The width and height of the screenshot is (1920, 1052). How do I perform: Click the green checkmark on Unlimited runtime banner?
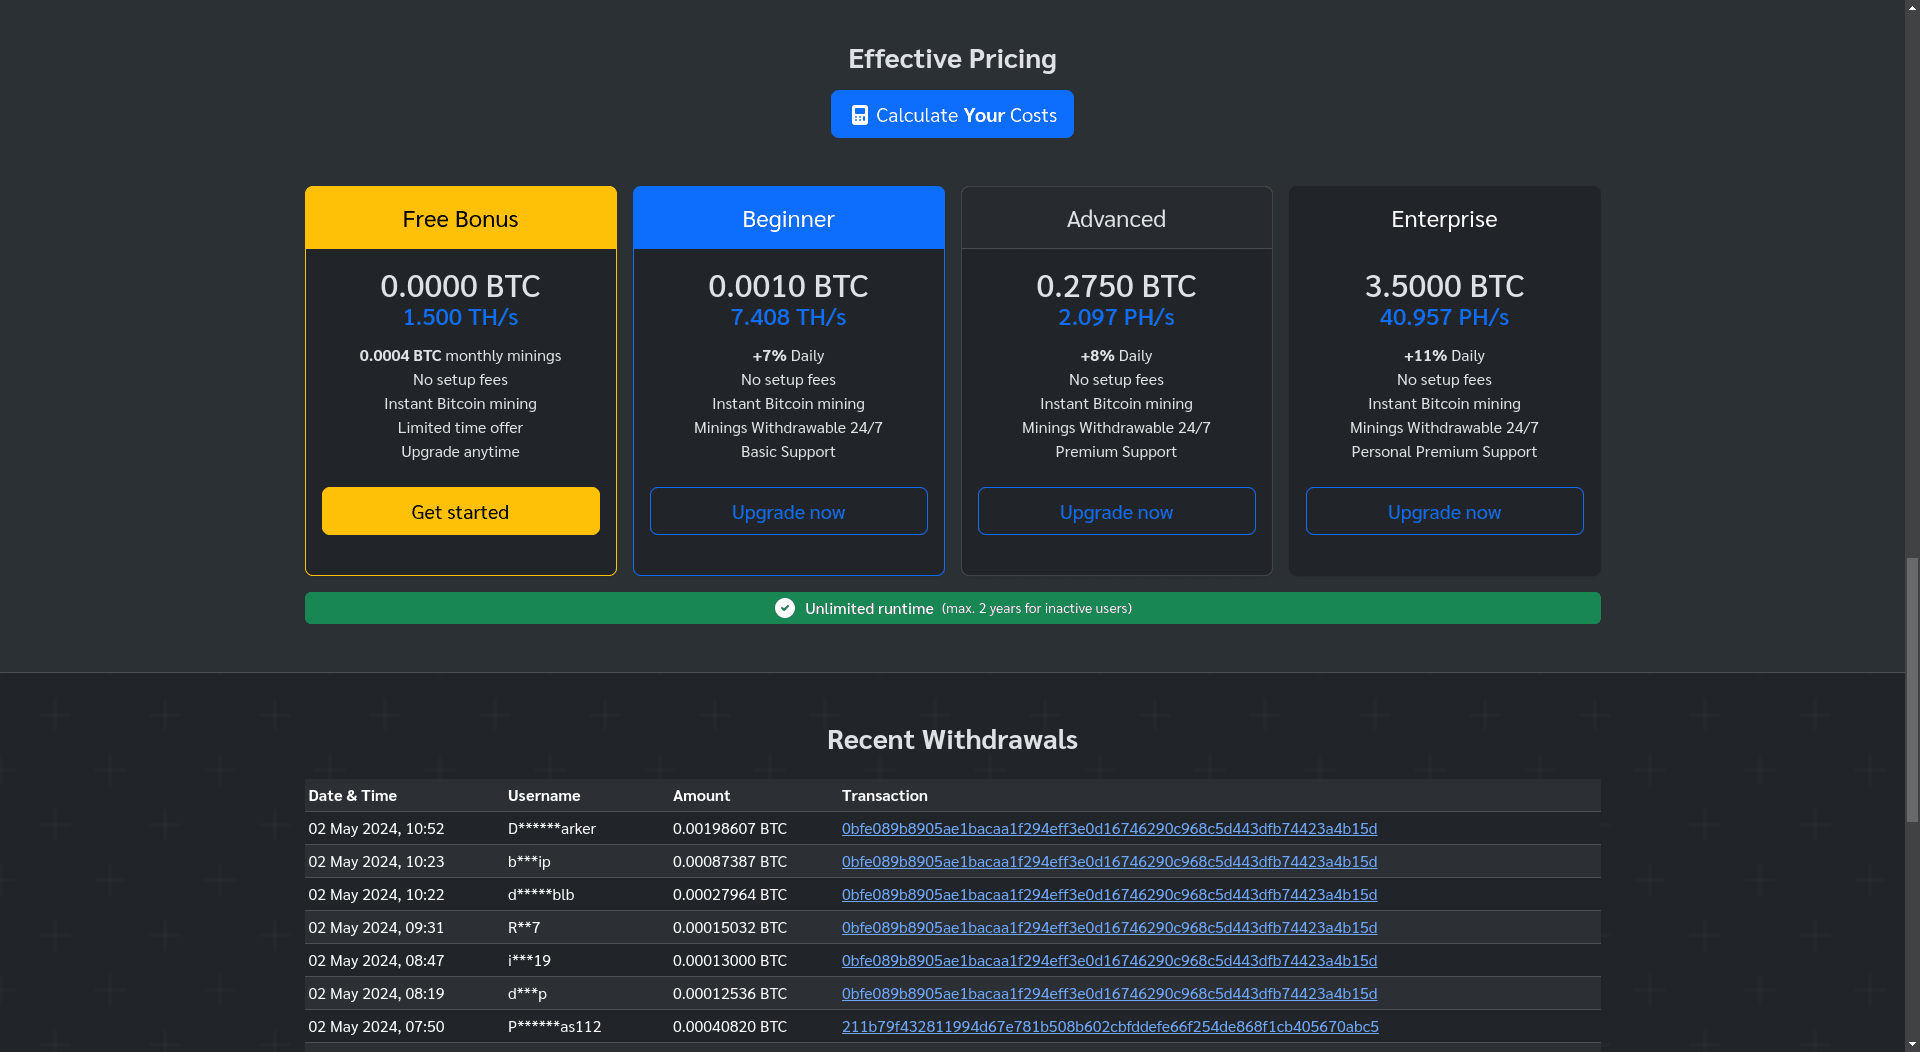[x=784, y=608]
